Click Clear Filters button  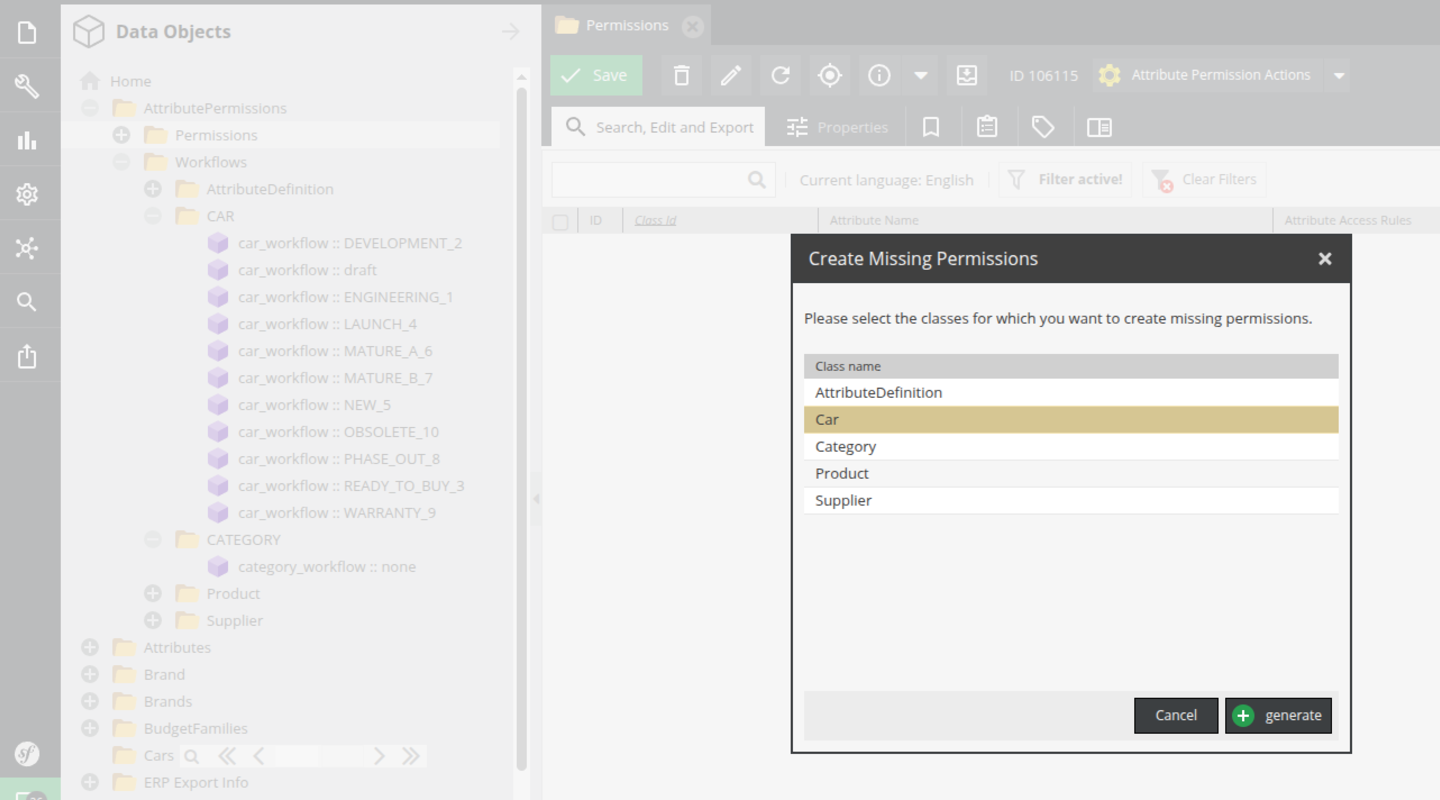click(1204, 180)
